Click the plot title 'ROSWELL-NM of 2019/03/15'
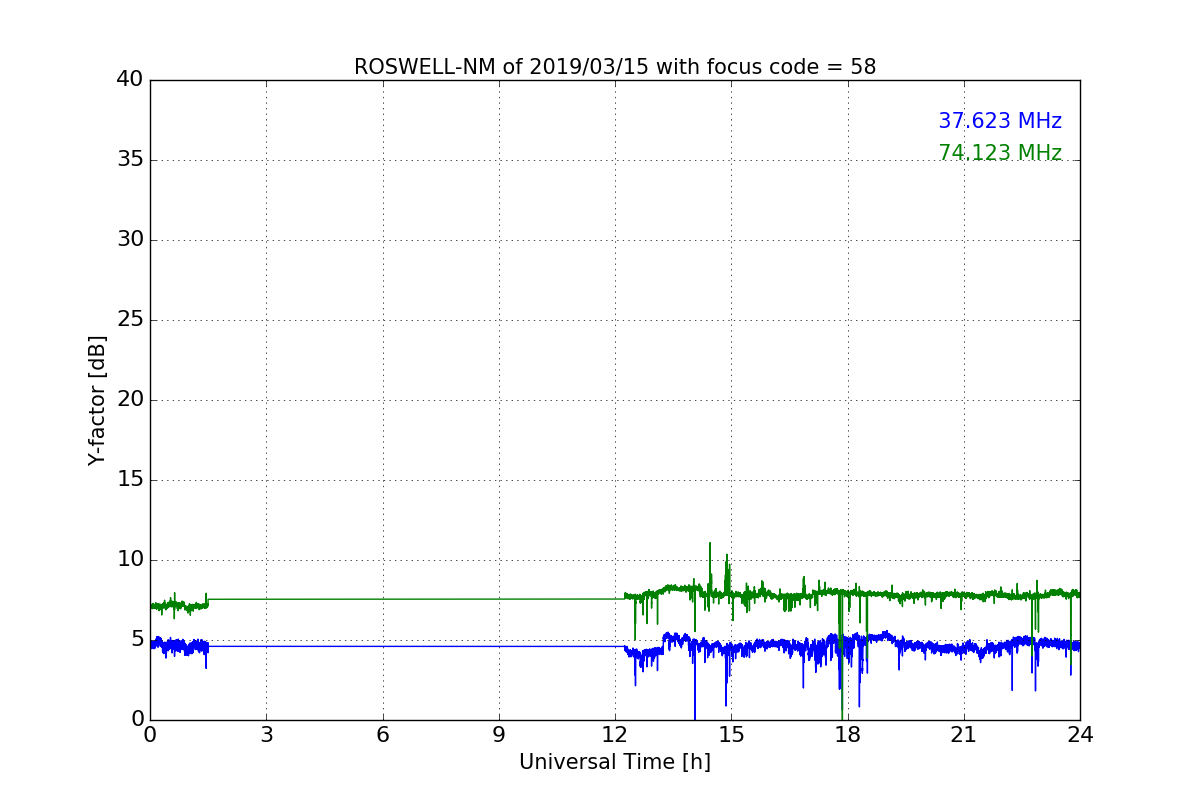 click(615, 67)
